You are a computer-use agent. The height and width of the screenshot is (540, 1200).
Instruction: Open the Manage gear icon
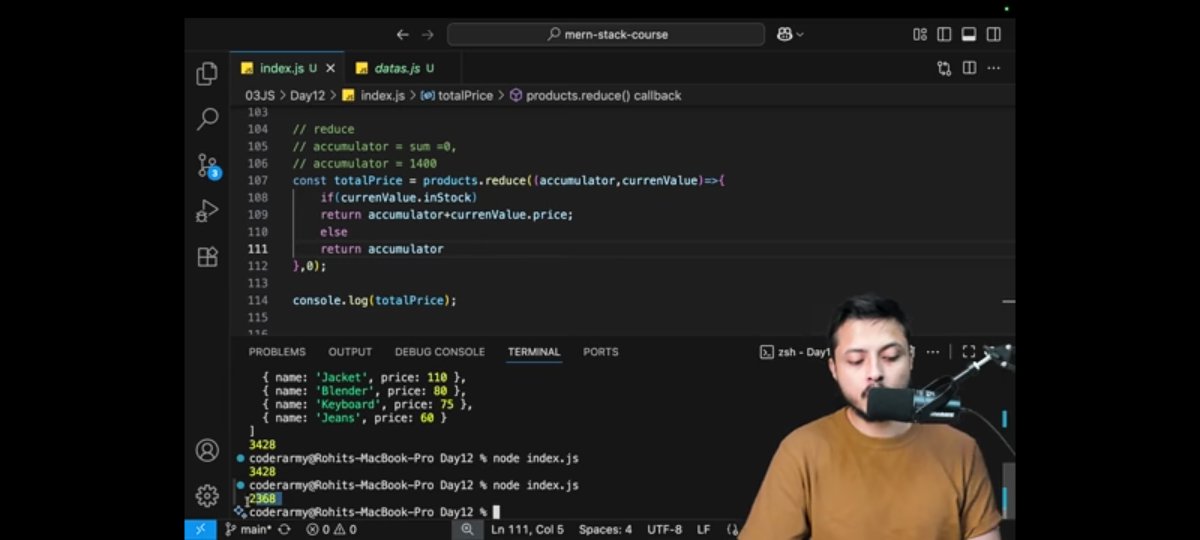coord(207,495)
